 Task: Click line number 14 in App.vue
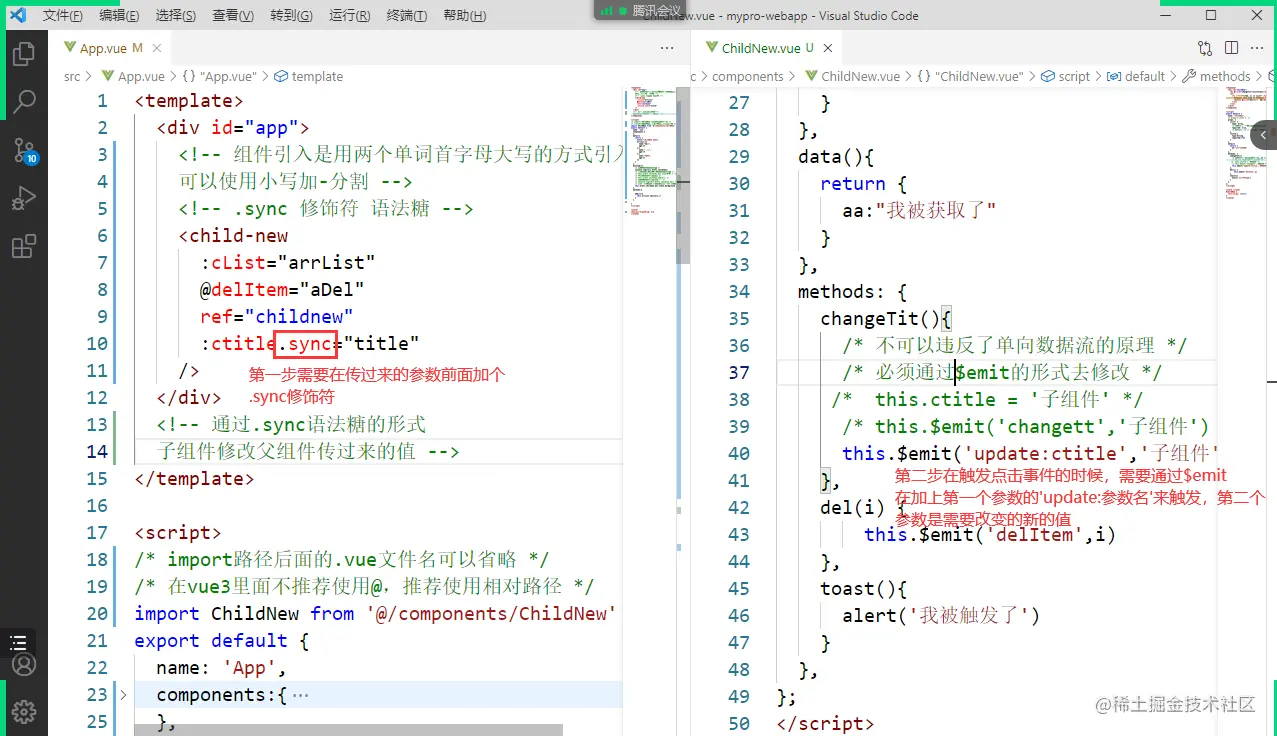coord(96,451)
